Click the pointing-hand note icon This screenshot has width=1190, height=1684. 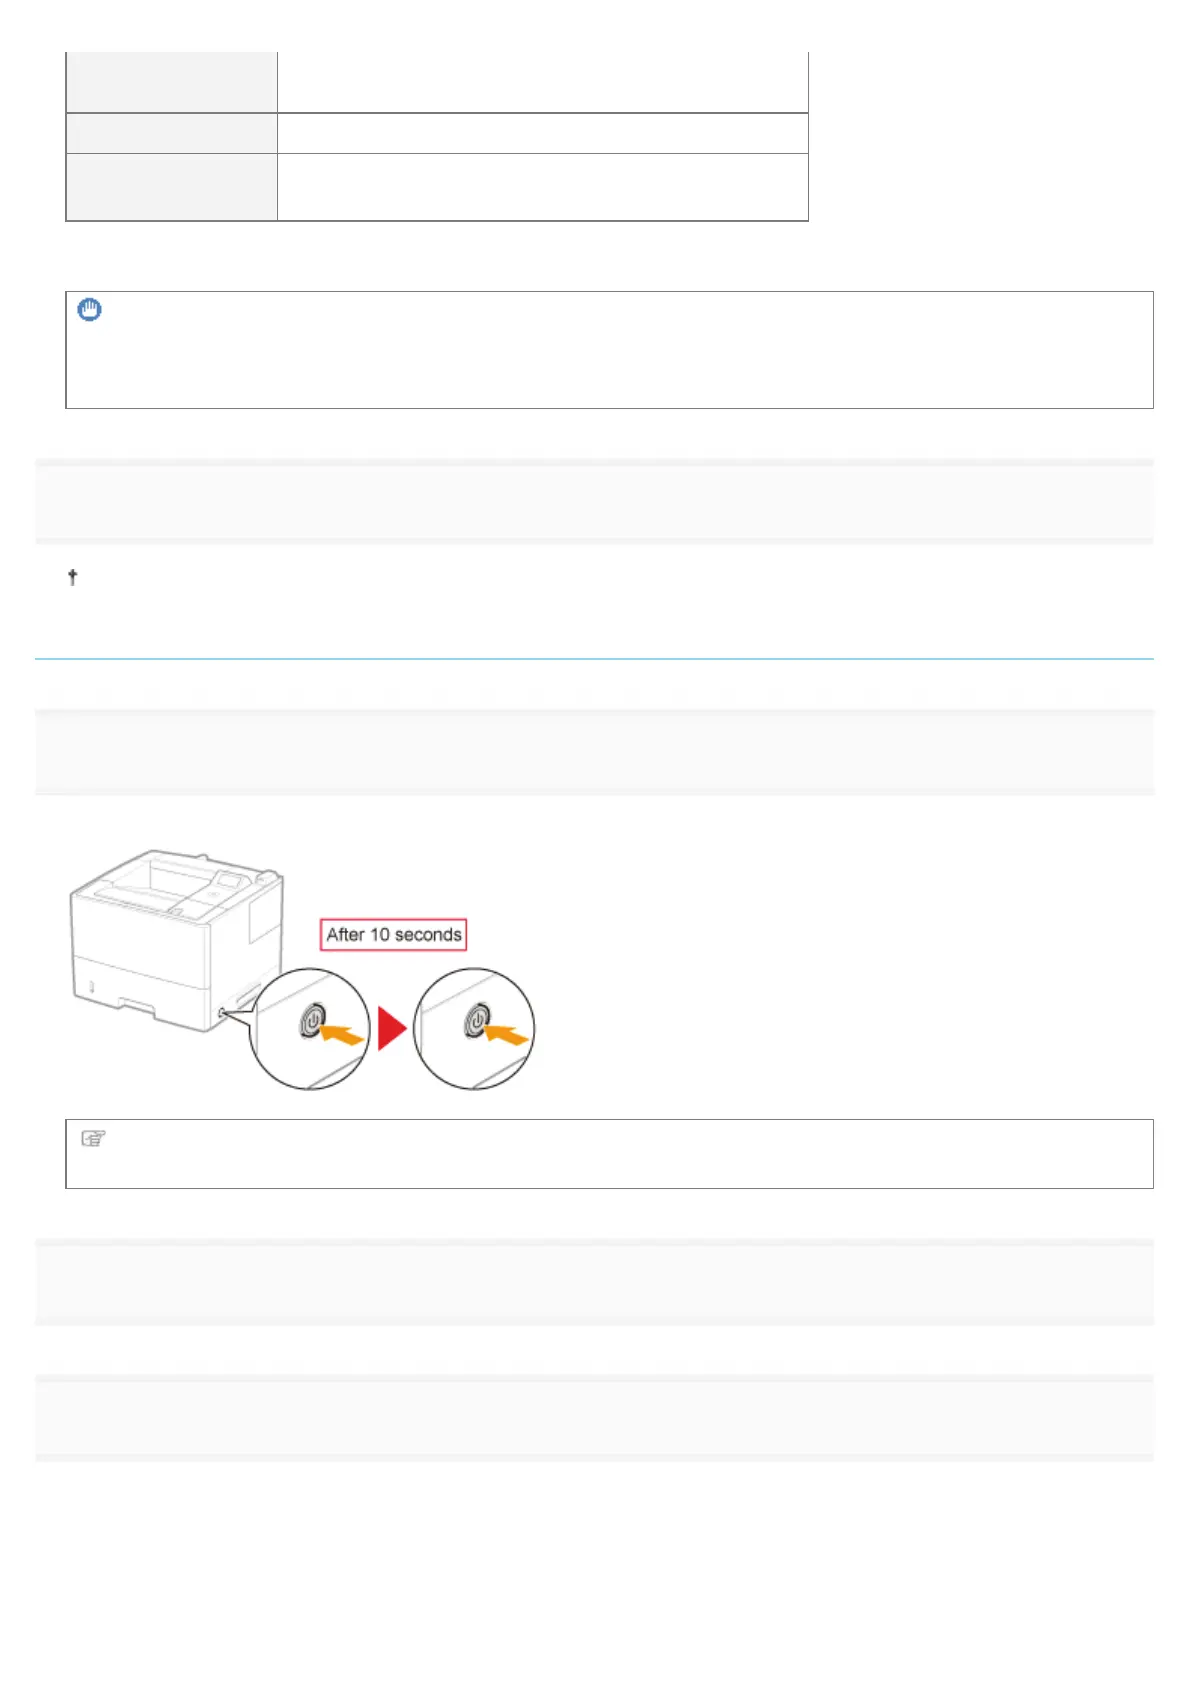pyautogui.click(x=93, y=1138)
